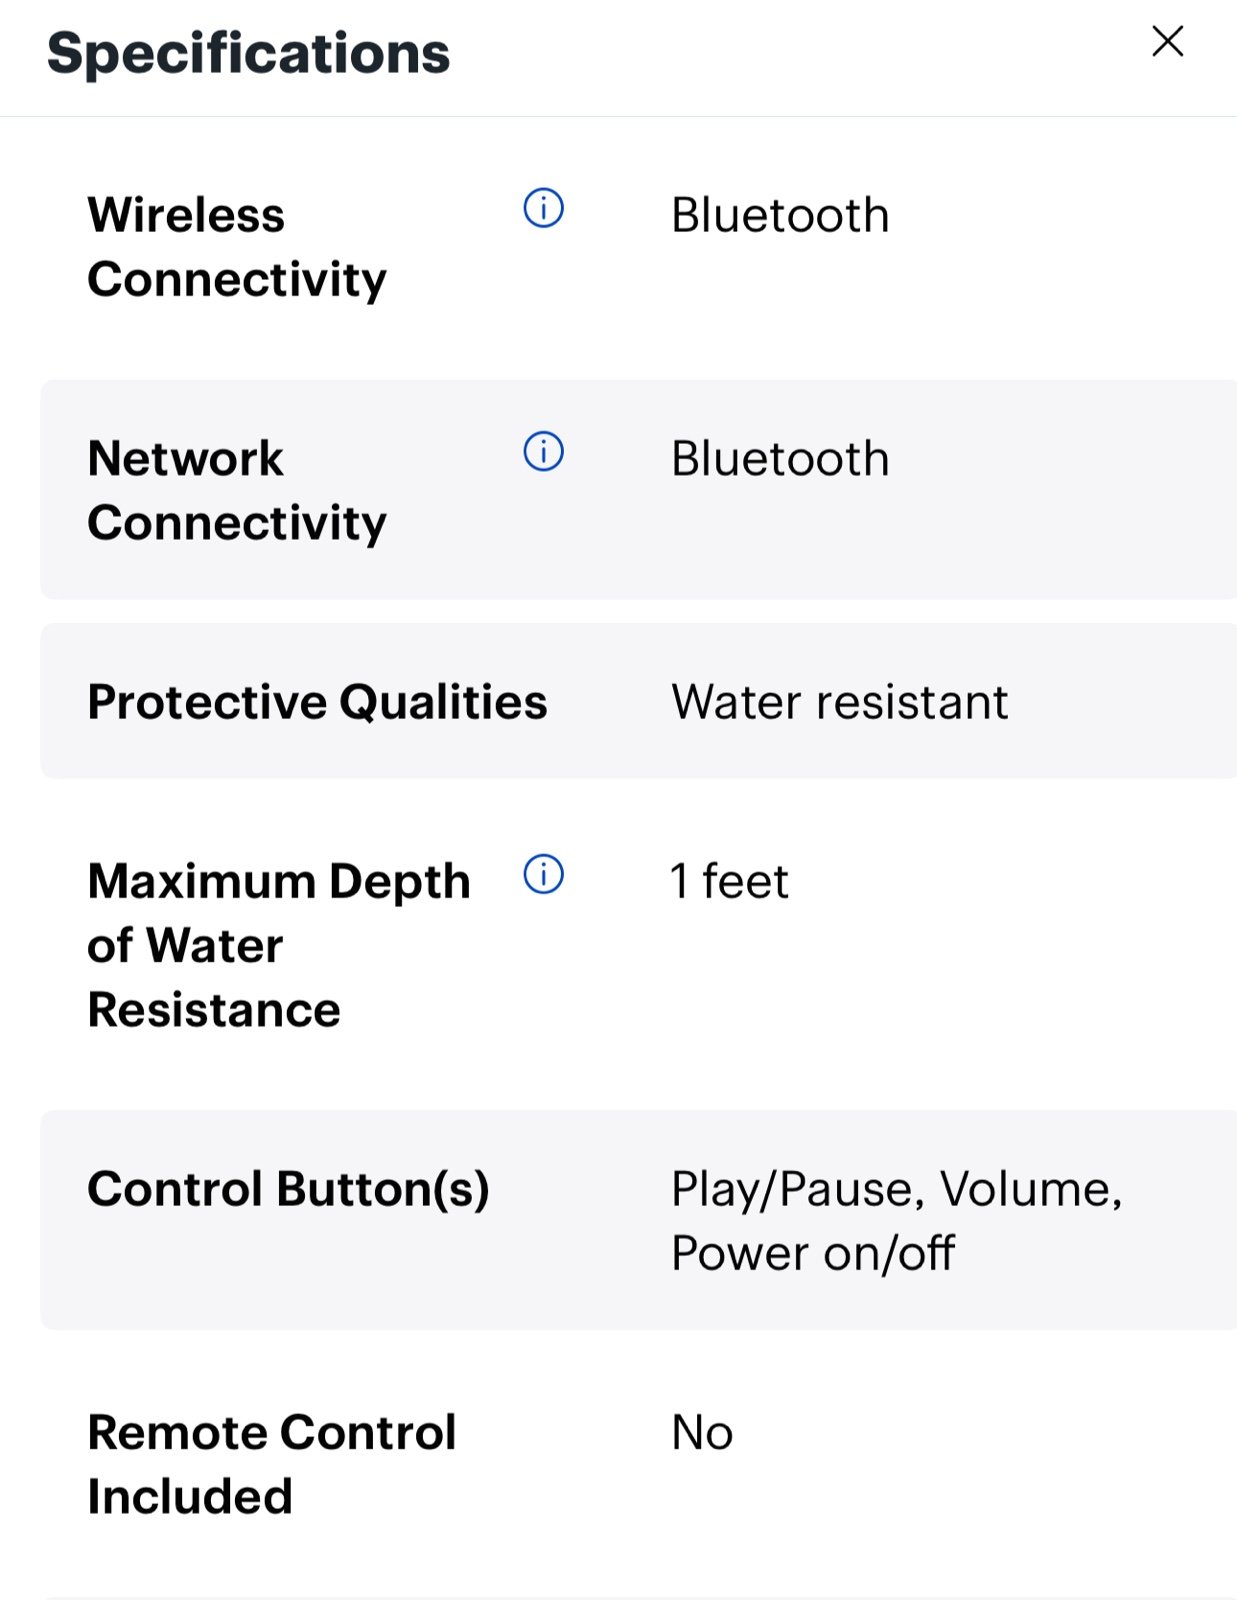Click the 1 feet depth value
The width and height of the screenshot is (1237, 1600).
coord(729,881)
